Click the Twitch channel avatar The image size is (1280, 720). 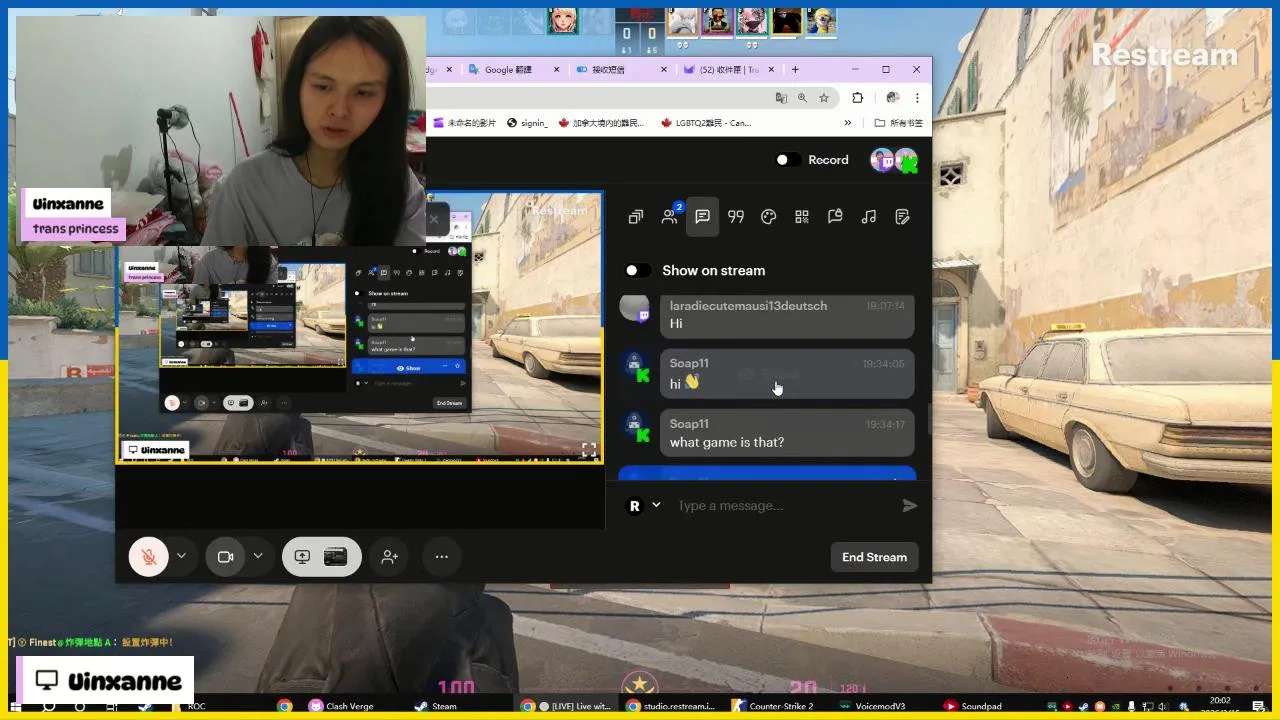pos(882,160)
